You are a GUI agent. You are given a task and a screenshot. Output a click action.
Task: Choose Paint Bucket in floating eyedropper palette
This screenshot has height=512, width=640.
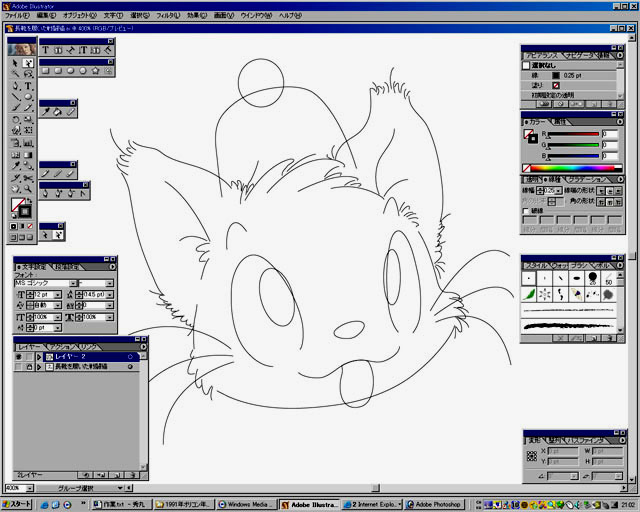58,111
